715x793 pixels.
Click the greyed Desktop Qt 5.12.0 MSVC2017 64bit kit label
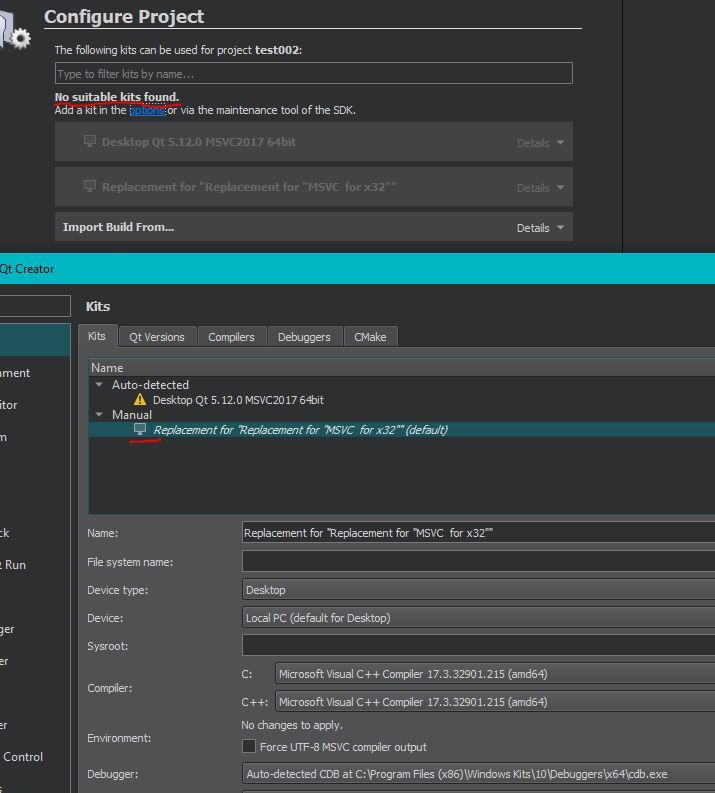(x=199, y=142)
